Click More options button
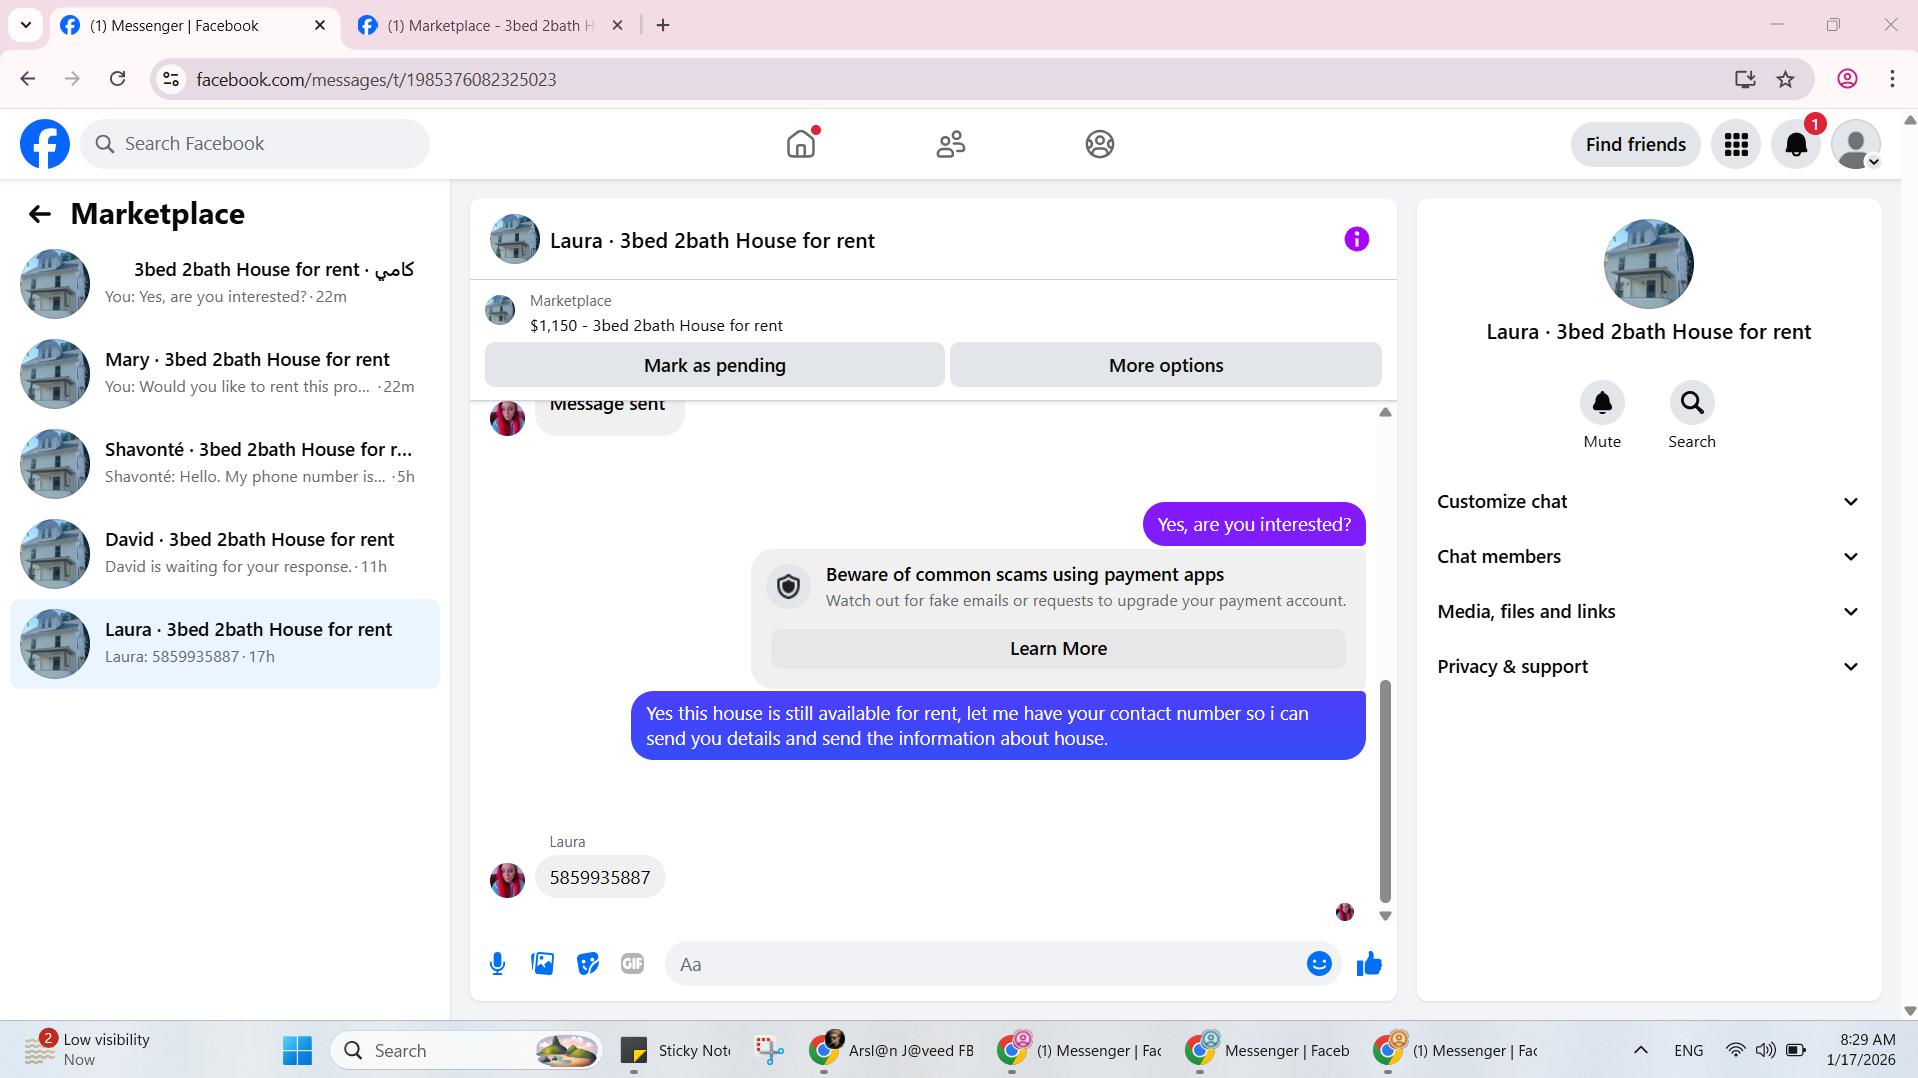This screenshot has height=1078, width=1918. pos(1166,365)
